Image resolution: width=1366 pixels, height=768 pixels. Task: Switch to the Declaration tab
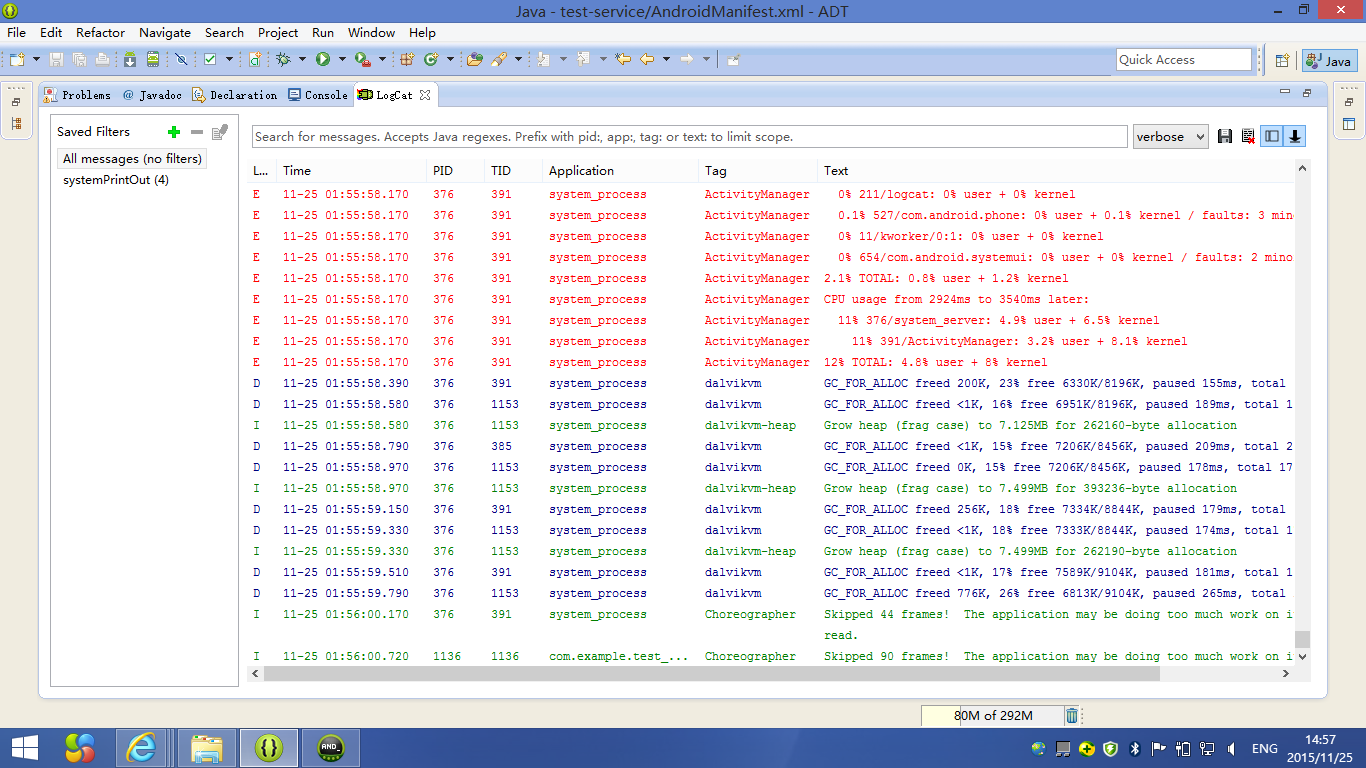(235, 95)
